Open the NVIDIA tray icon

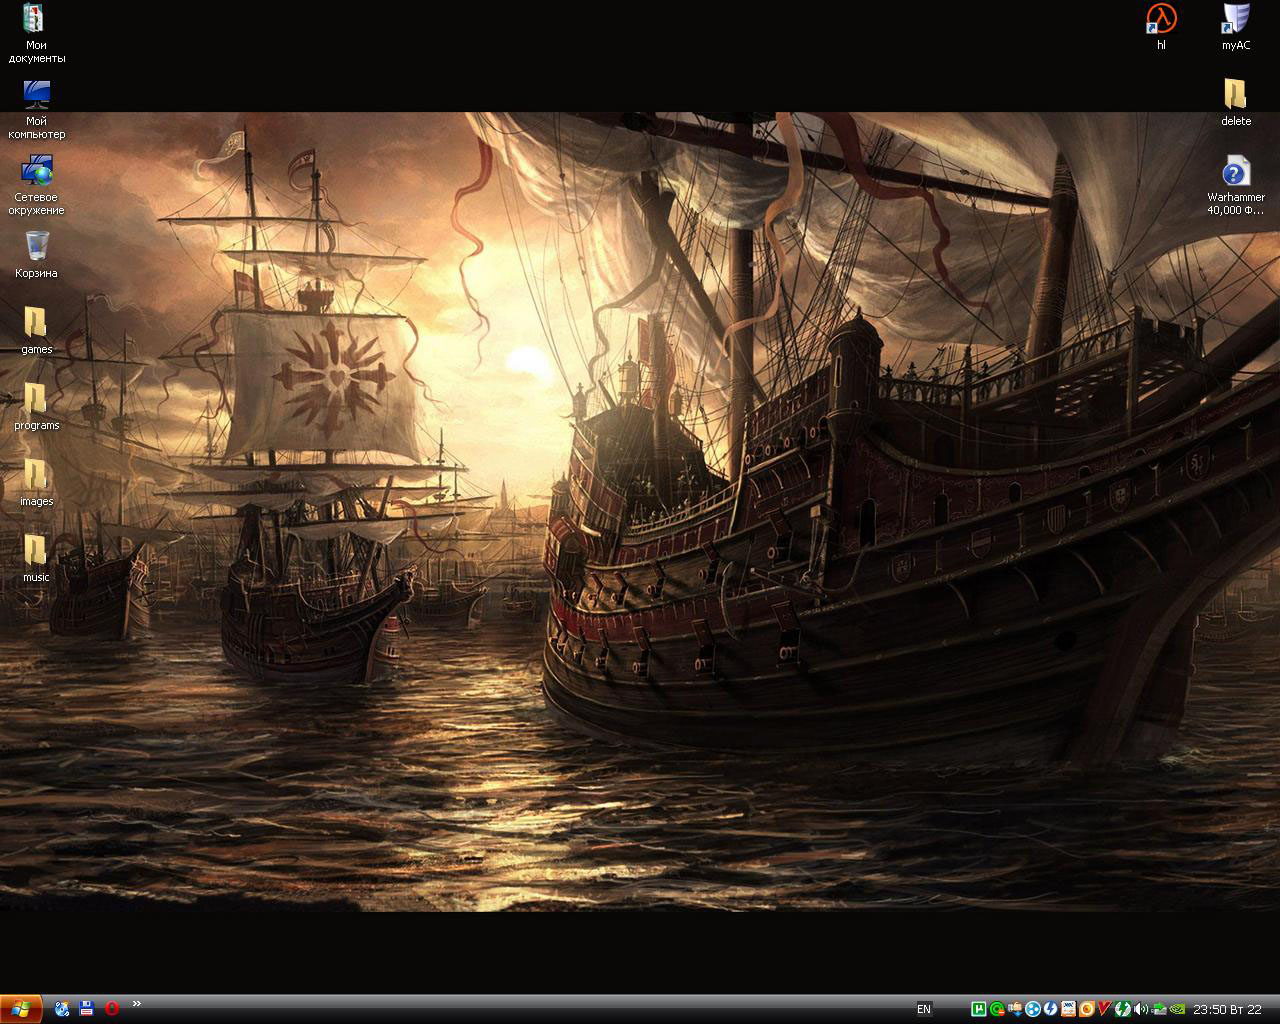[x=1176, y=1009]
